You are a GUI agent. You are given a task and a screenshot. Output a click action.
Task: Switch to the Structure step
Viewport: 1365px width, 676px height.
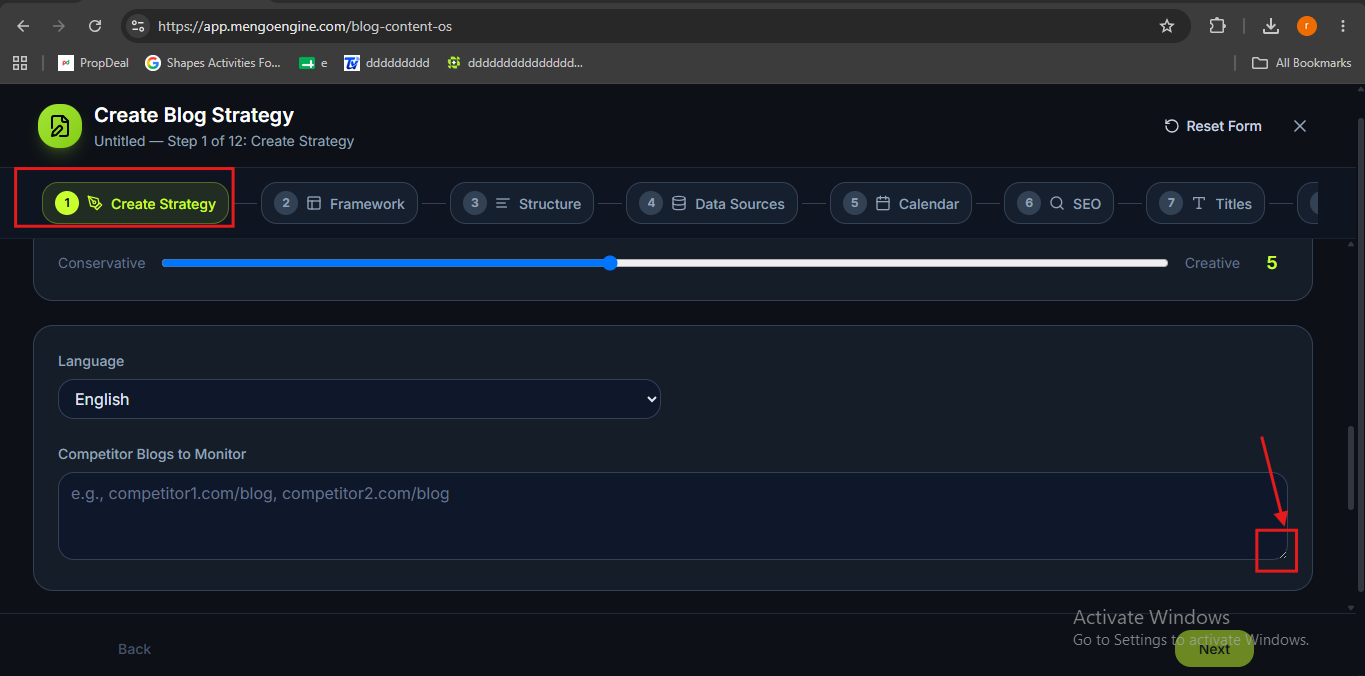pos(522,203)
